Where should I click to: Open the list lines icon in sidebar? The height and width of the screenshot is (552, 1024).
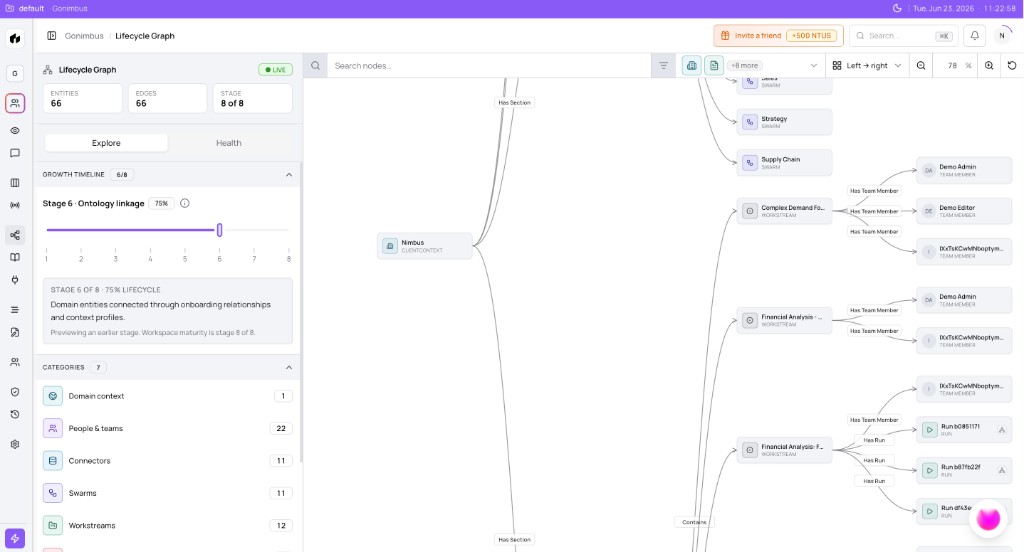[x=15, y=310]
